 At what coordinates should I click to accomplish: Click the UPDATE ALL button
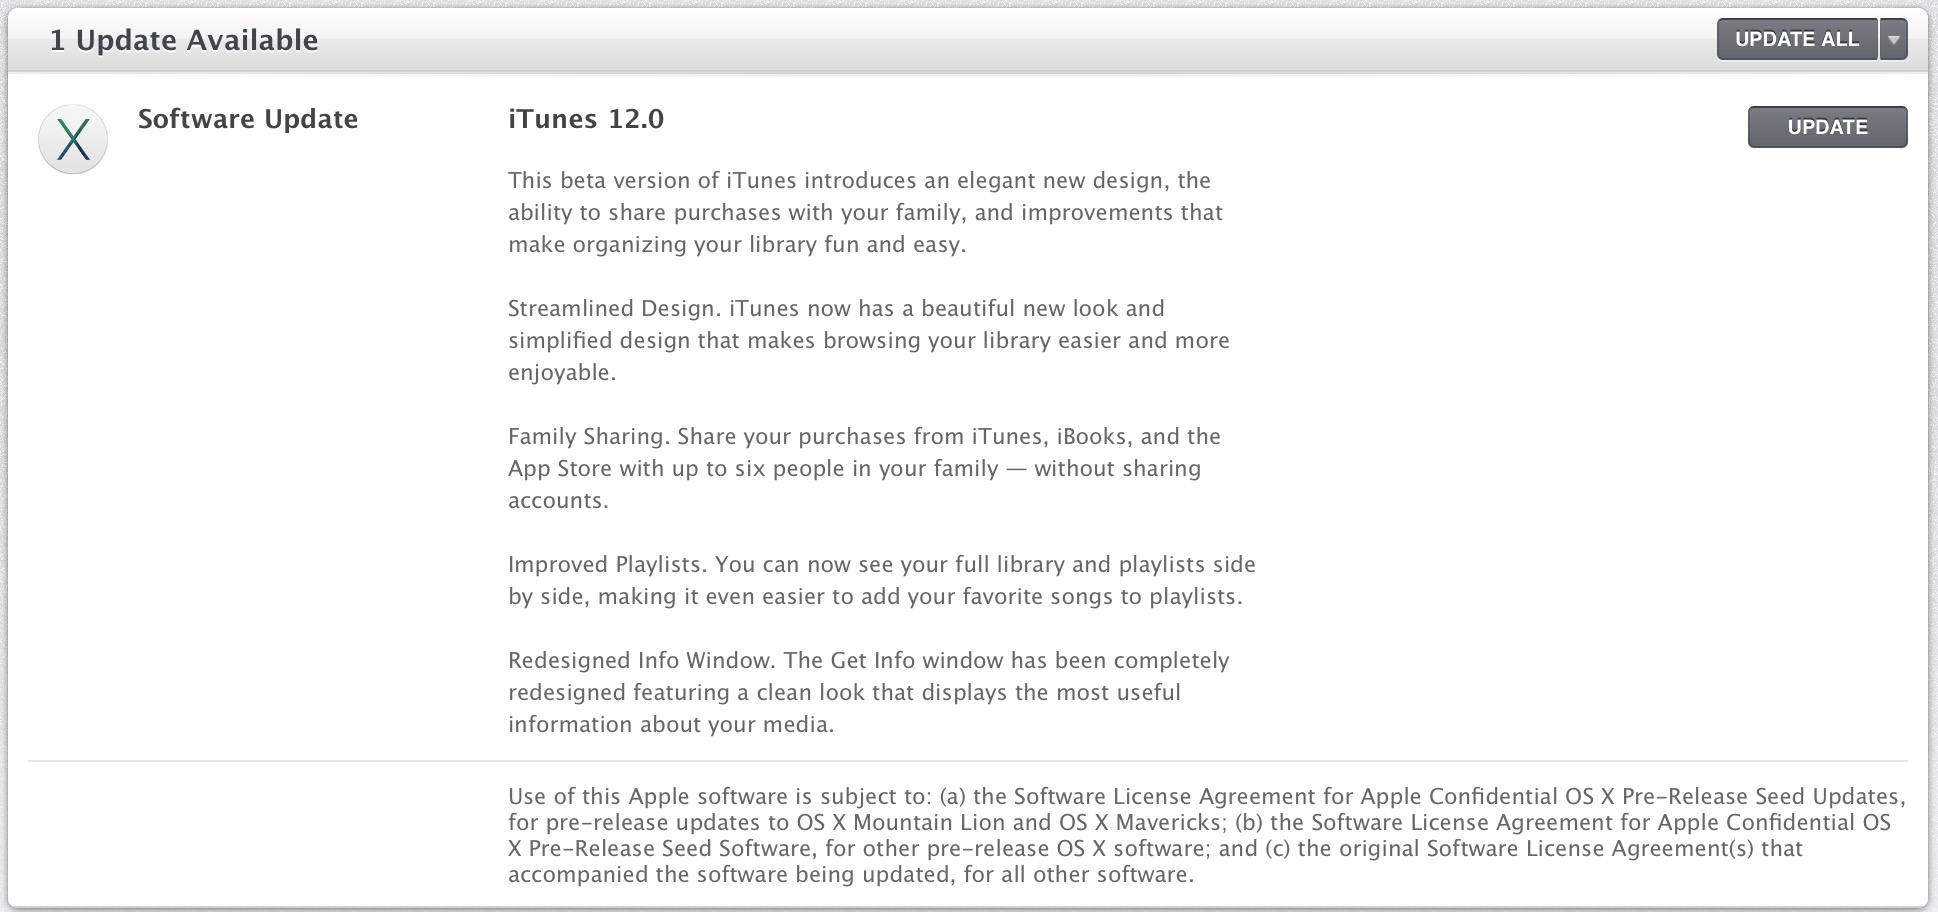coord(1797,40)
